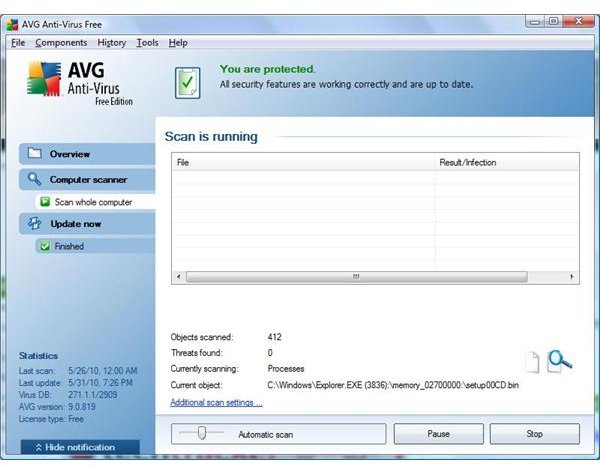
Task: Open the File menu
Action: click(x=18, y=42)
